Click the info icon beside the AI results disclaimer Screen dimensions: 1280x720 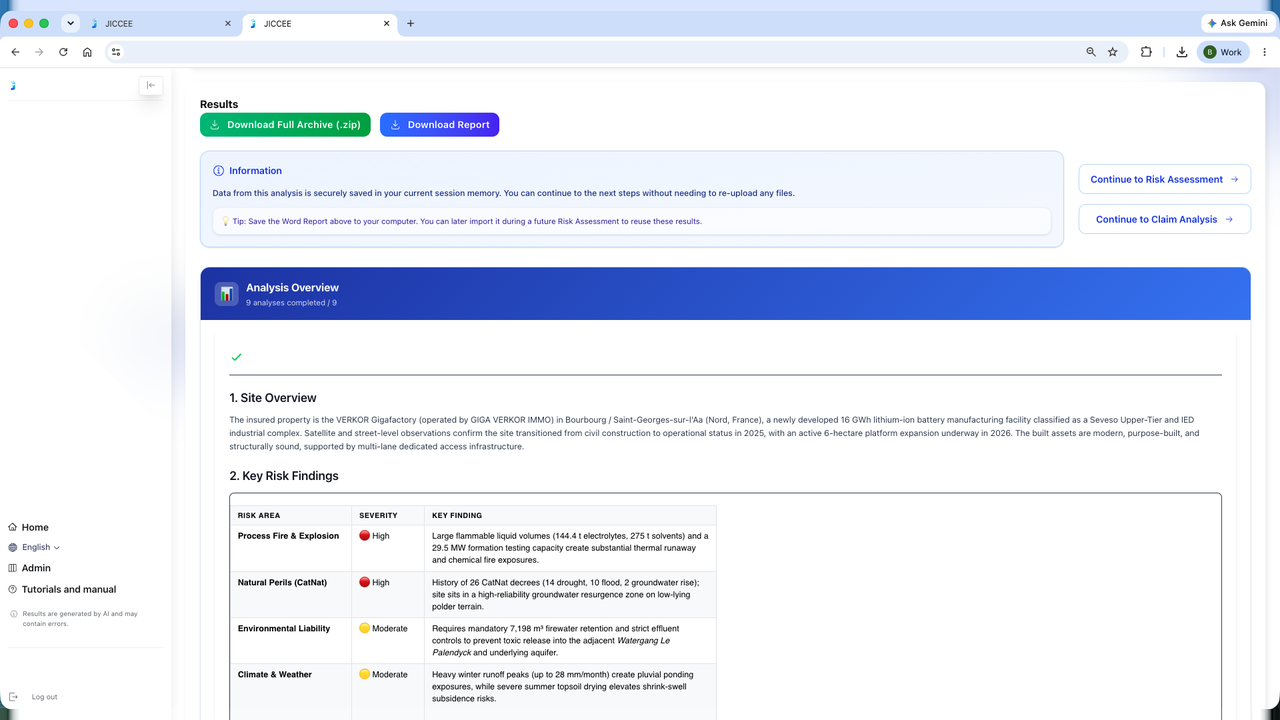point(14,614)
